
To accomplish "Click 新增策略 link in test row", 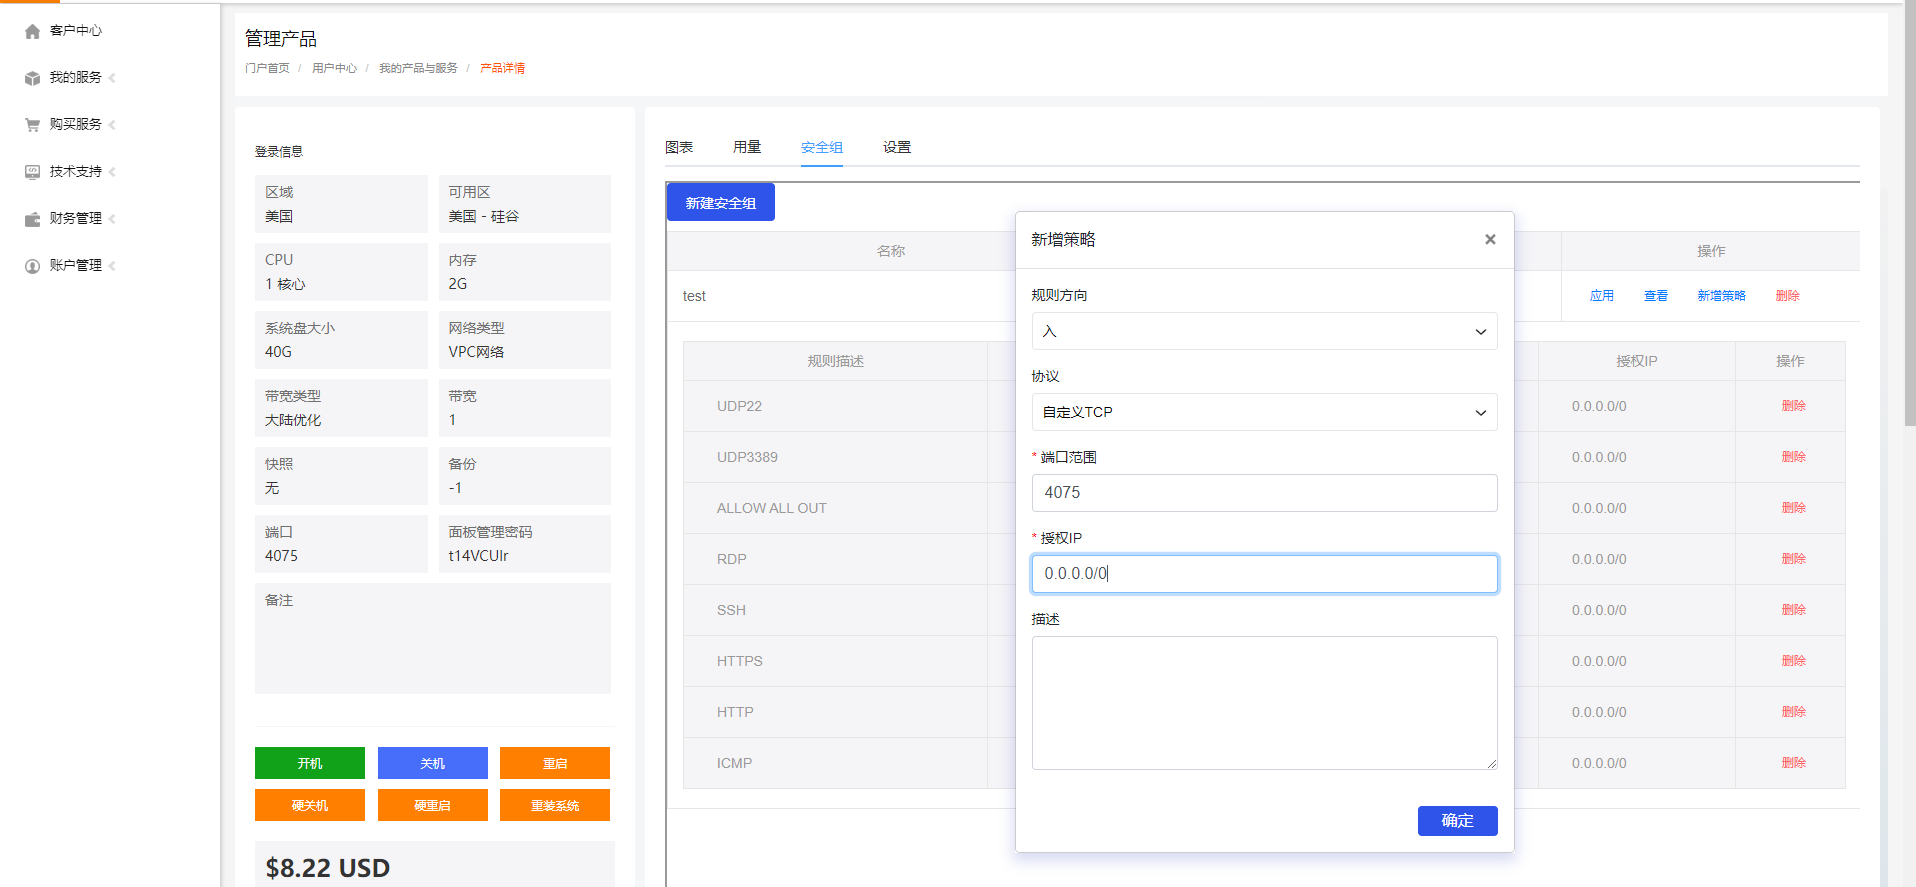I will coord(1722,296).
